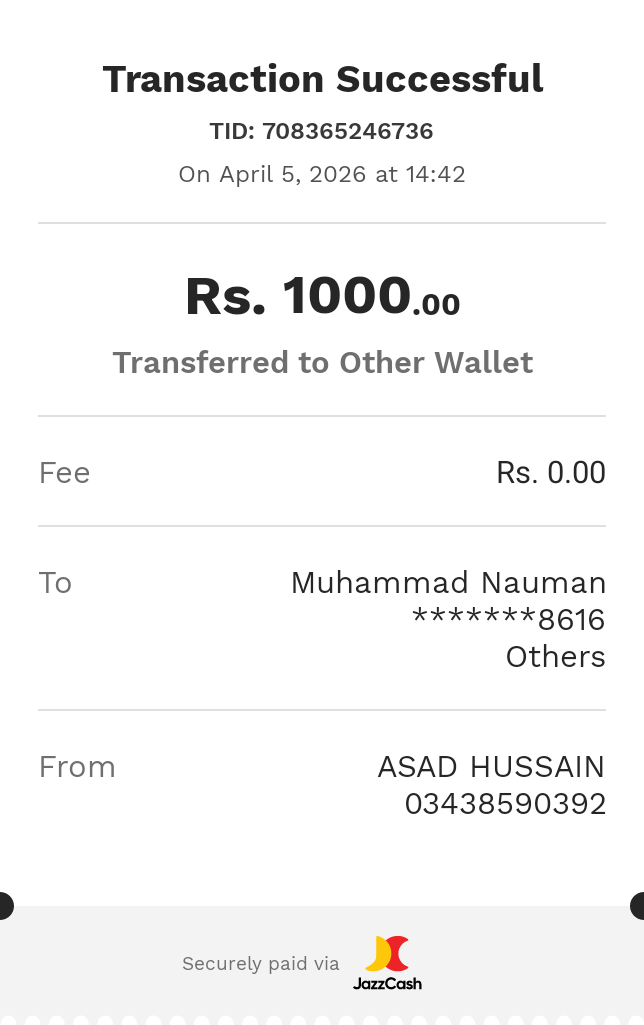The image size is (644, 1025).
Task: Click the small .00 decimals of the amount
Action: [x=436, y=304]
